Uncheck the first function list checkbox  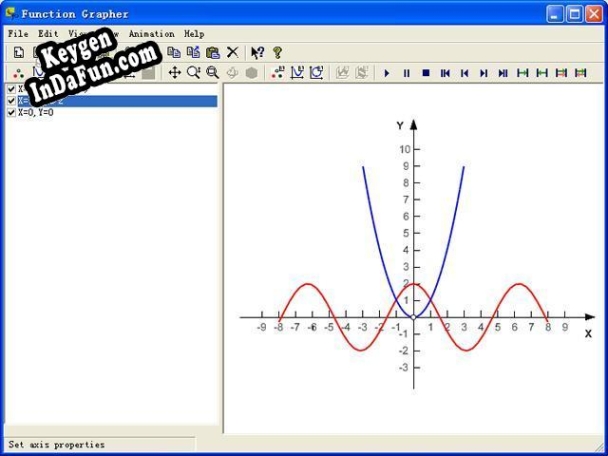(x=12, y=89)
